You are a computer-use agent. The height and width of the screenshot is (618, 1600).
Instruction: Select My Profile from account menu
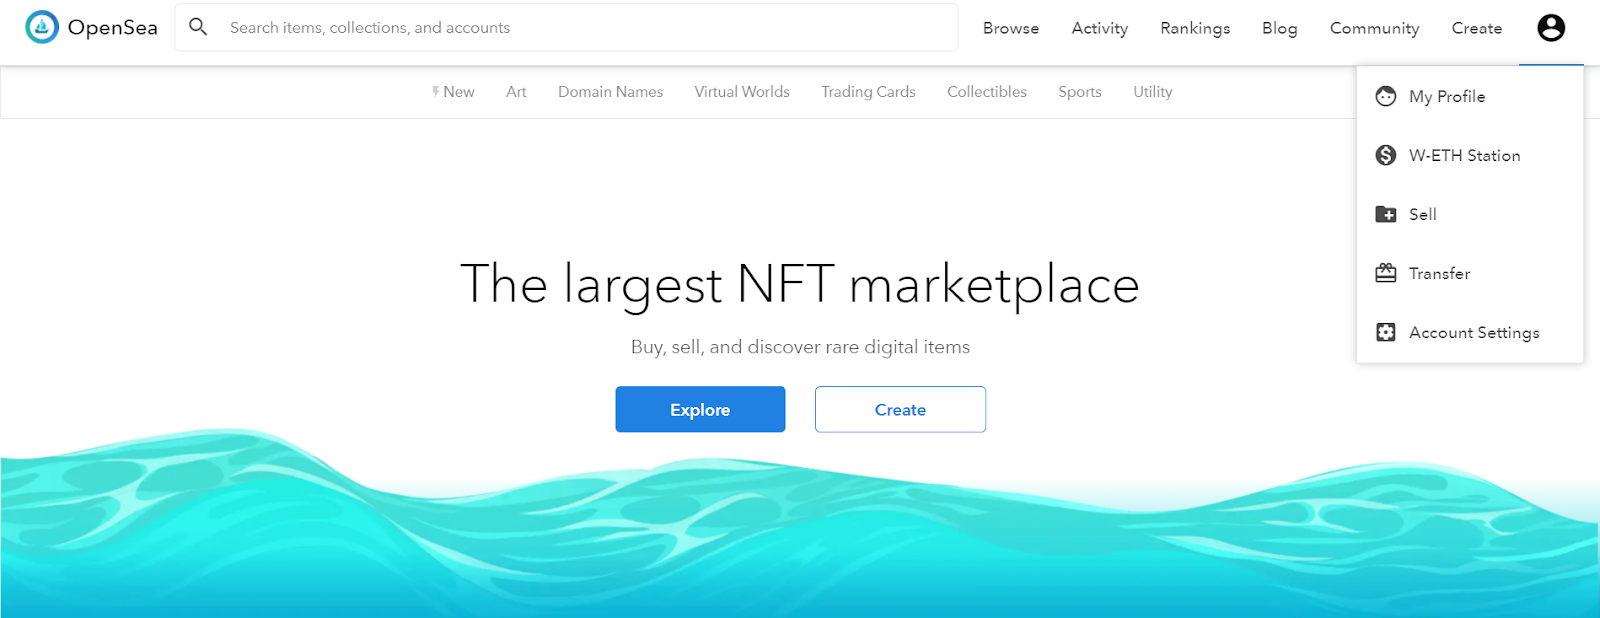(1470, 96)
